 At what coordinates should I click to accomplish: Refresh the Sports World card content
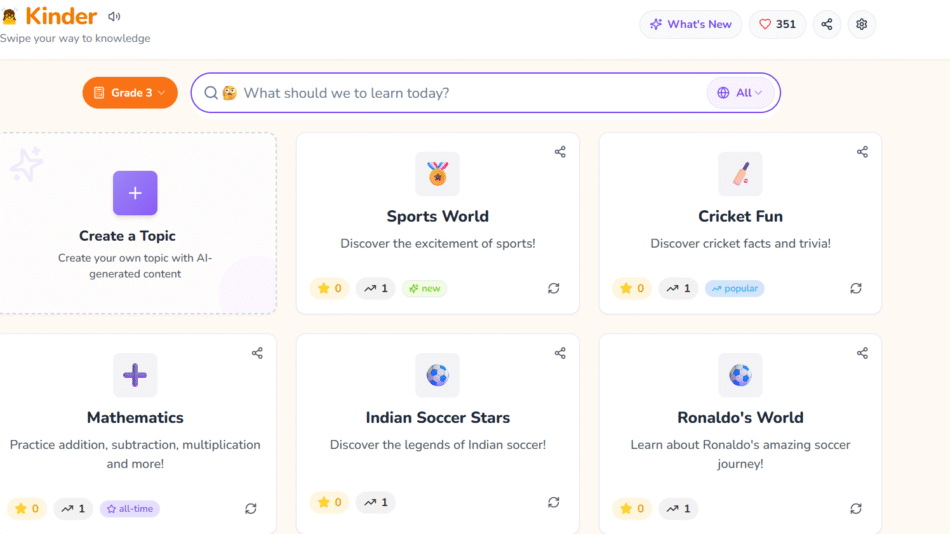click(x=554, y=288)
